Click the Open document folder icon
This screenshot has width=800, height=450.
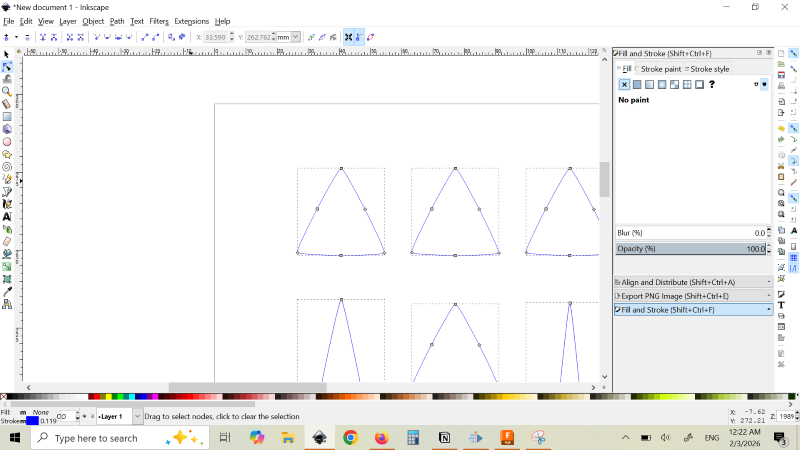(x=781, y=64)
